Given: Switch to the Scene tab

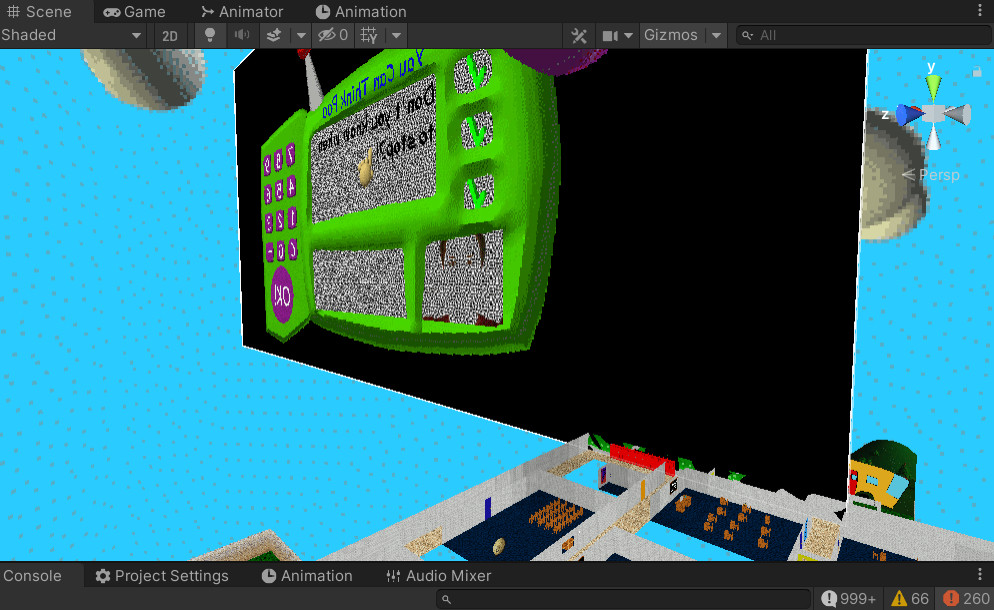Looking at the screenshot, I should [39, 11].
